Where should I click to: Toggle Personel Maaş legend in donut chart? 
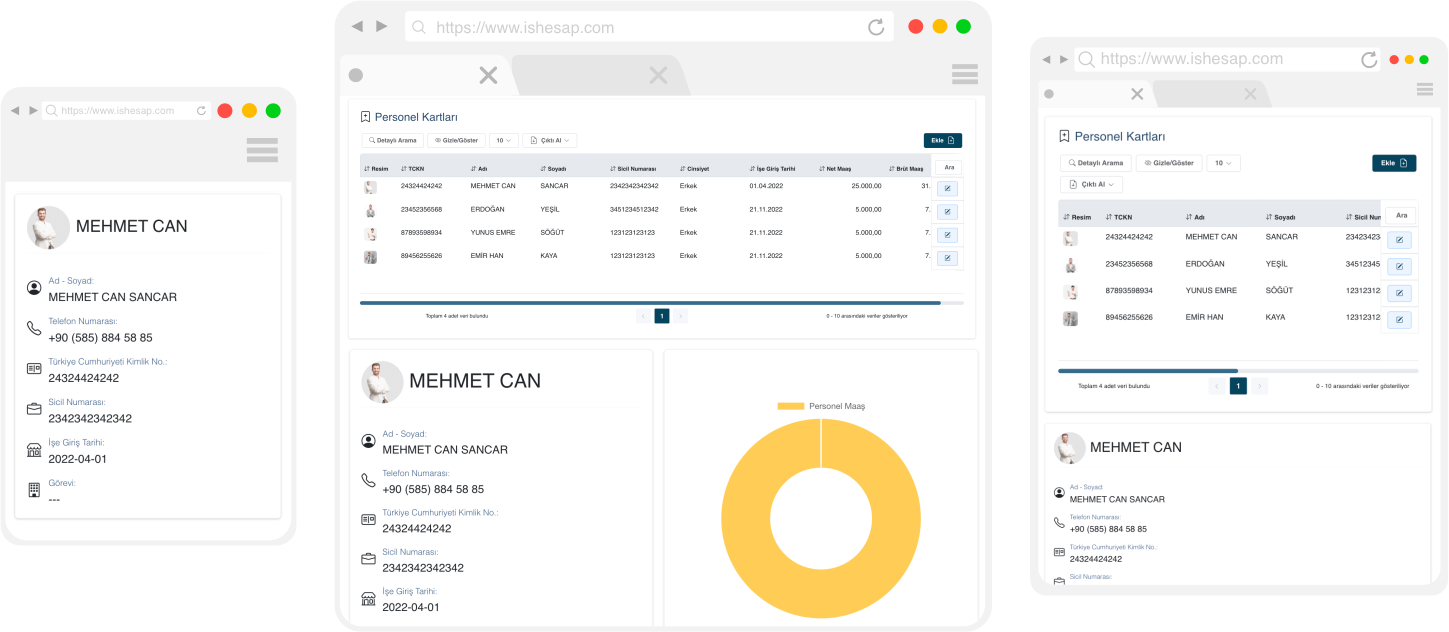(820, 406)
